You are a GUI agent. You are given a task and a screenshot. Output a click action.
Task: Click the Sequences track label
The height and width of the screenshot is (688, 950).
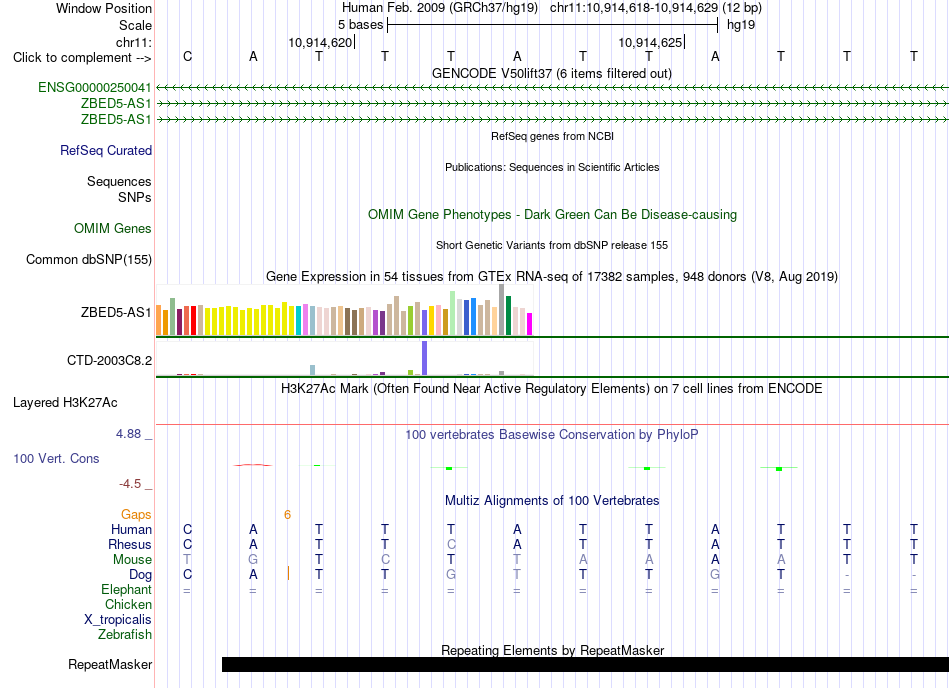pyautogui.click(x=119, y=182)
